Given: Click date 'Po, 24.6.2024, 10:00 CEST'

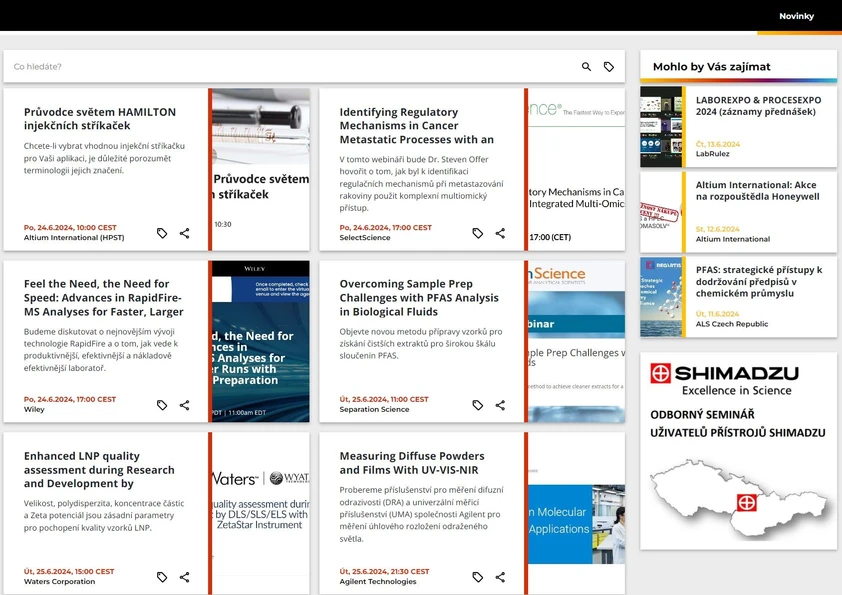Looking at the screenshot, I should pos(70,228).
